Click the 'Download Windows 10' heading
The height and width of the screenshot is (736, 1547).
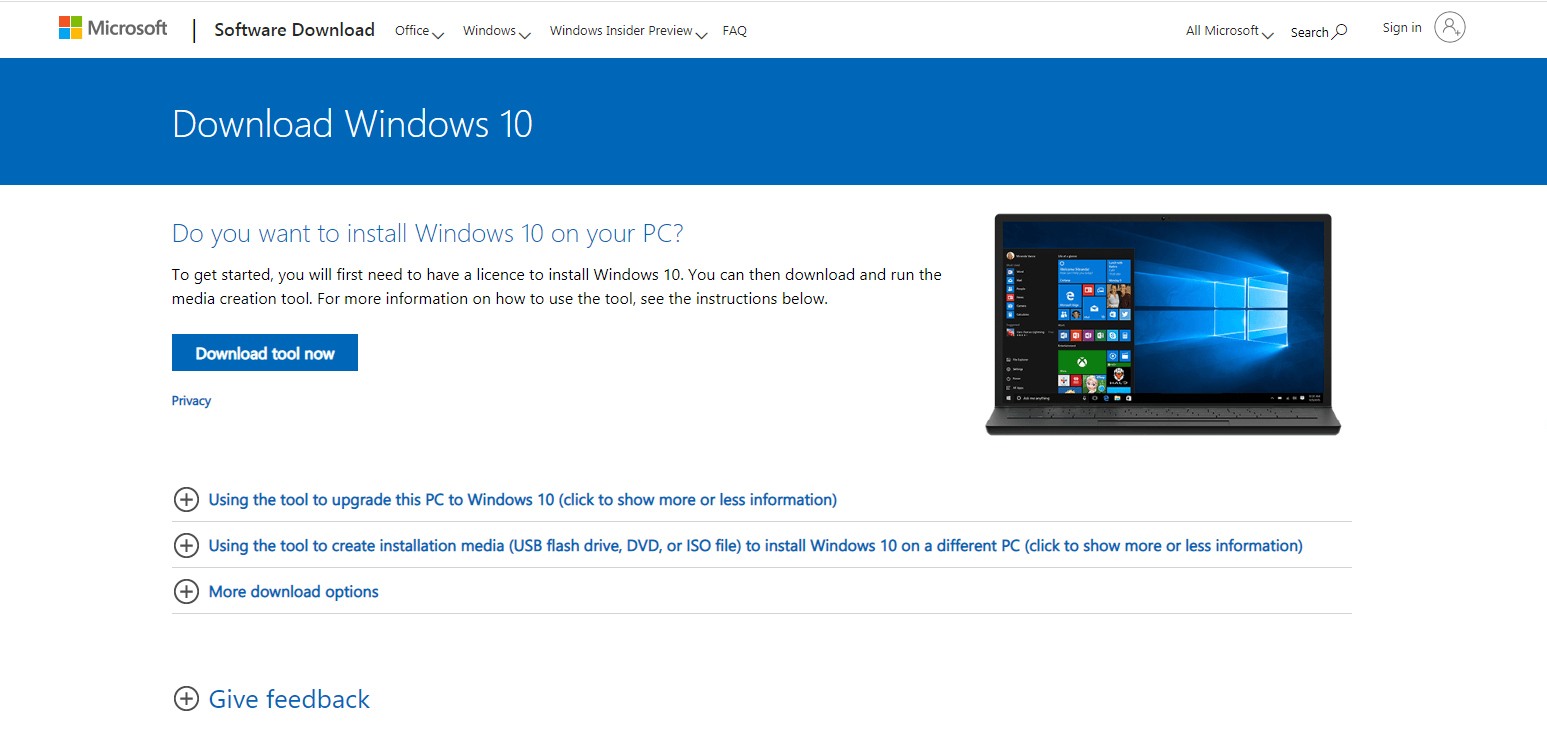pyautogui.click(x=352, y=124)
